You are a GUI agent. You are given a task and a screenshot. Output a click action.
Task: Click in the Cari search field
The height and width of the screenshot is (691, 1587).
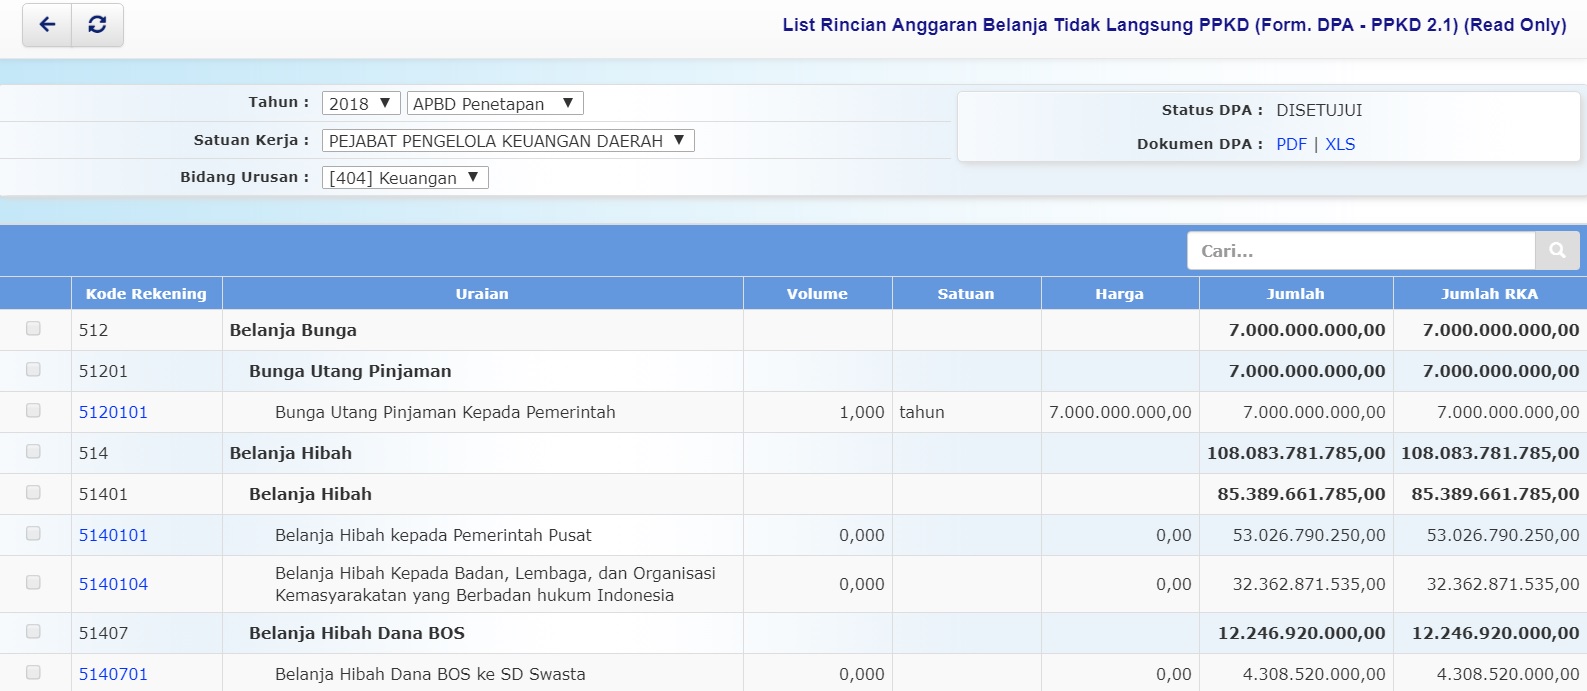pos(1360,251)
